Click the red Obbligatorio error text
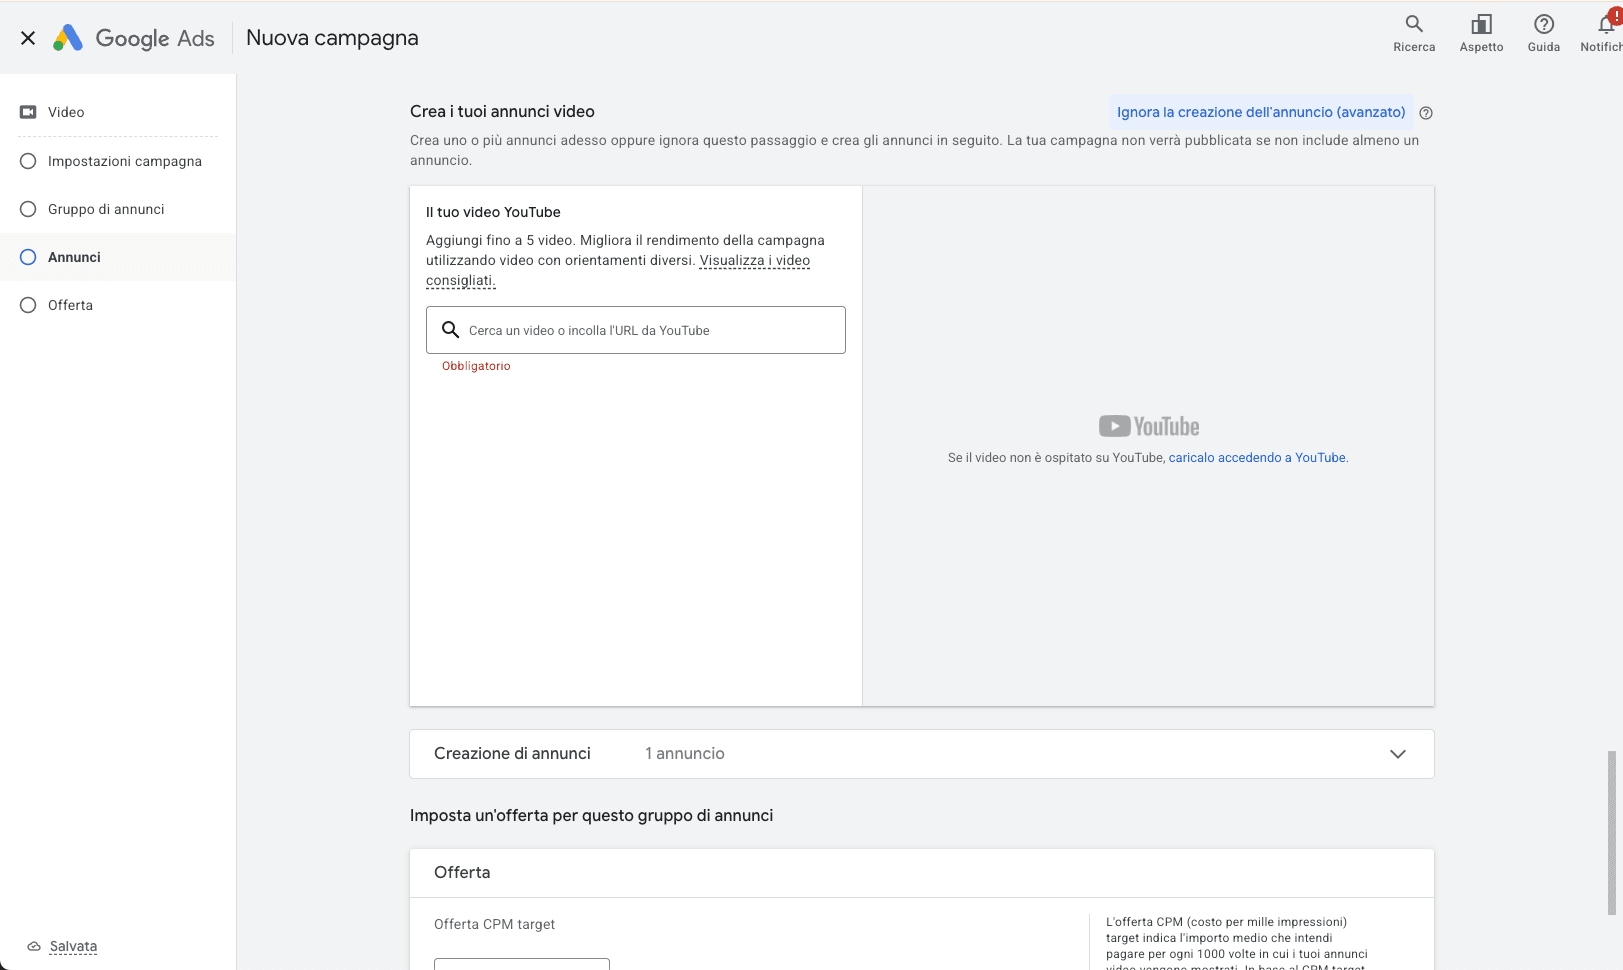Screen dimensions: 1623x970 [476, 366]
